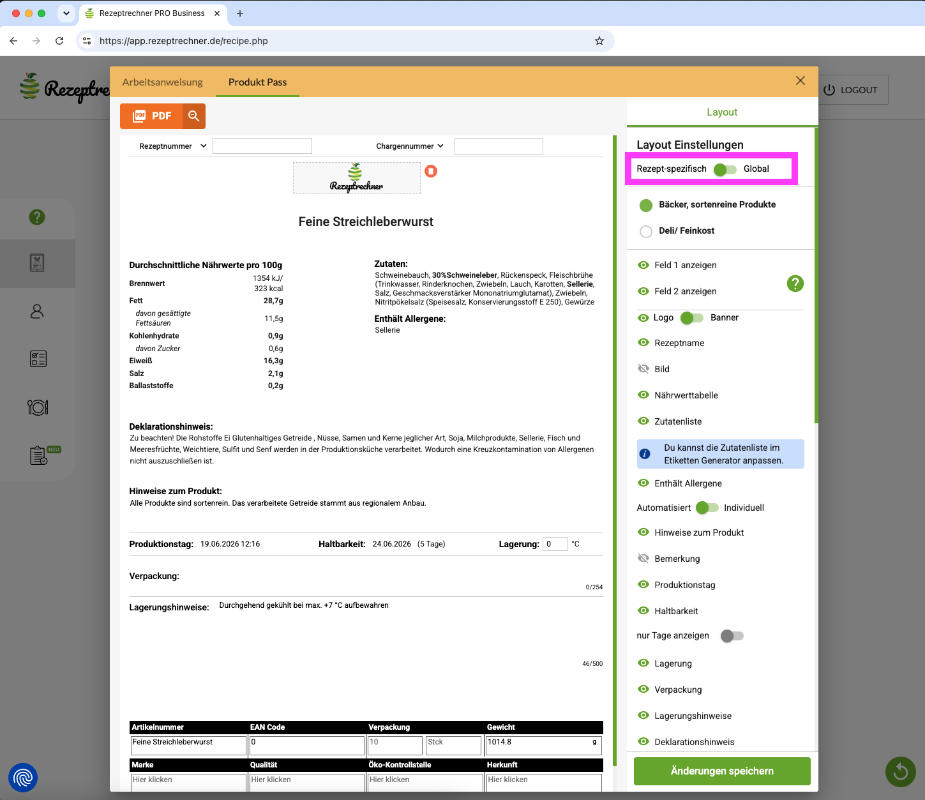Viewport: 925px width, 800px height.
Task: Toggle the Logo / Banner switch
Action: (691, 318)
